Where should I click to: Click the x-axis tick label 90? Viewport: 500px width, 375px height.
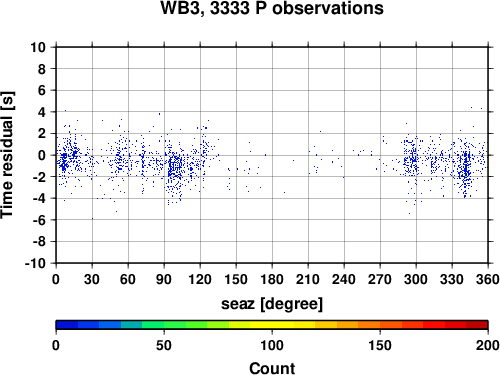(x=164, y=279)
